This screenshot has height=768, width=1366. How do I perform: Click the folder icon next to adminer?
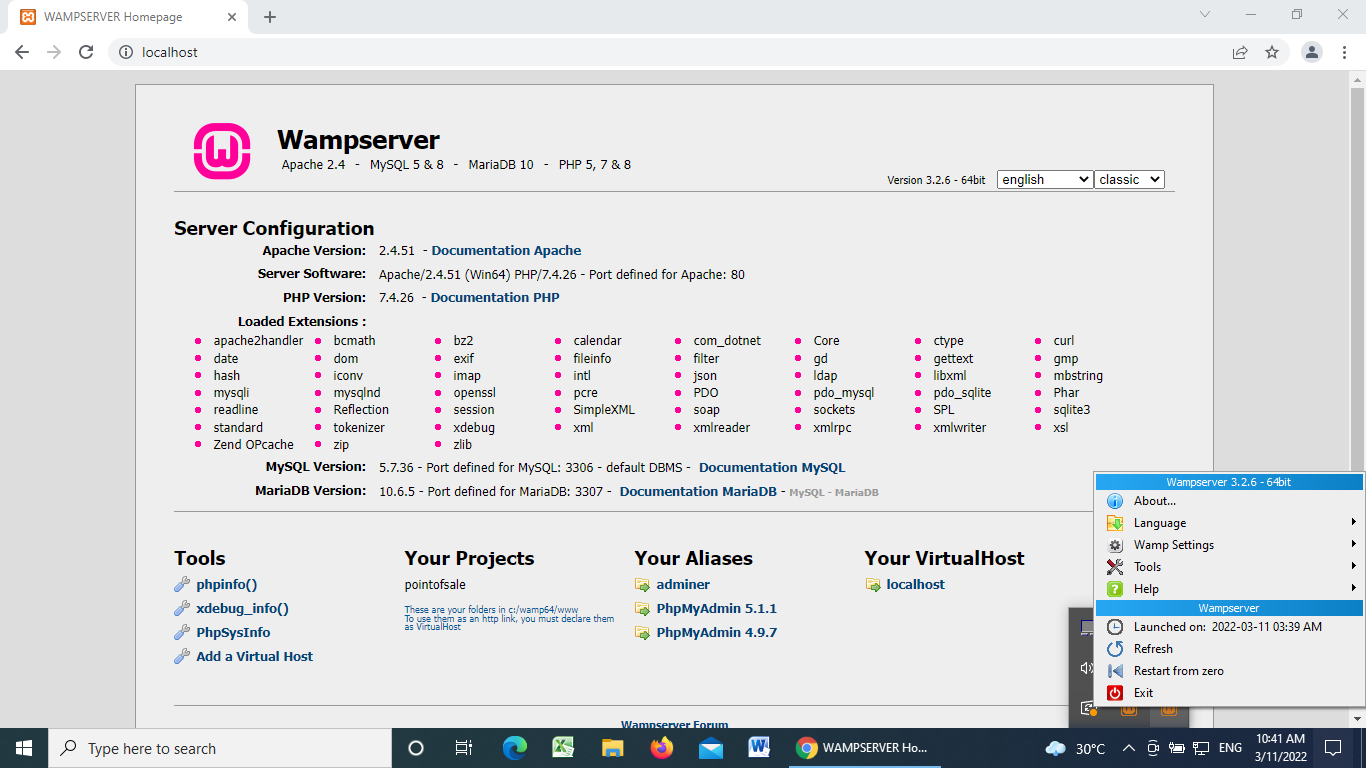pyautogui.click(x=642, y=585)
